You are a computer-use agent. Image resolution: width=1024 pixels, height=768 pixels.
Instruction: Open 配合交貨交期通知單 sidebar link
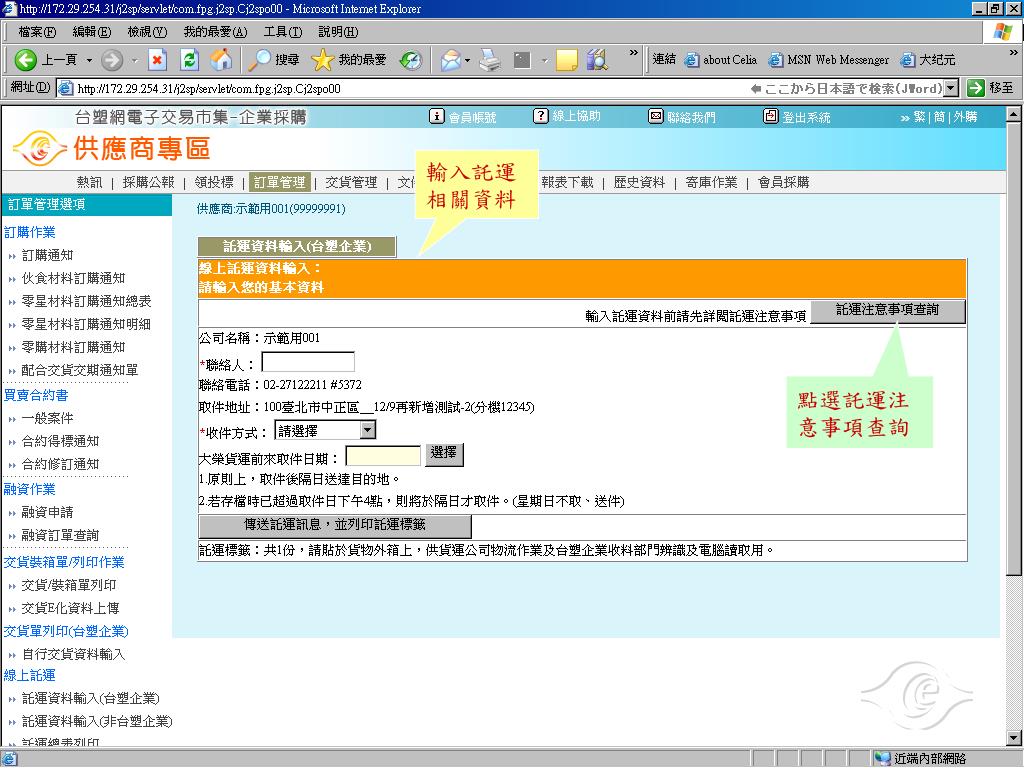[80, 370]
